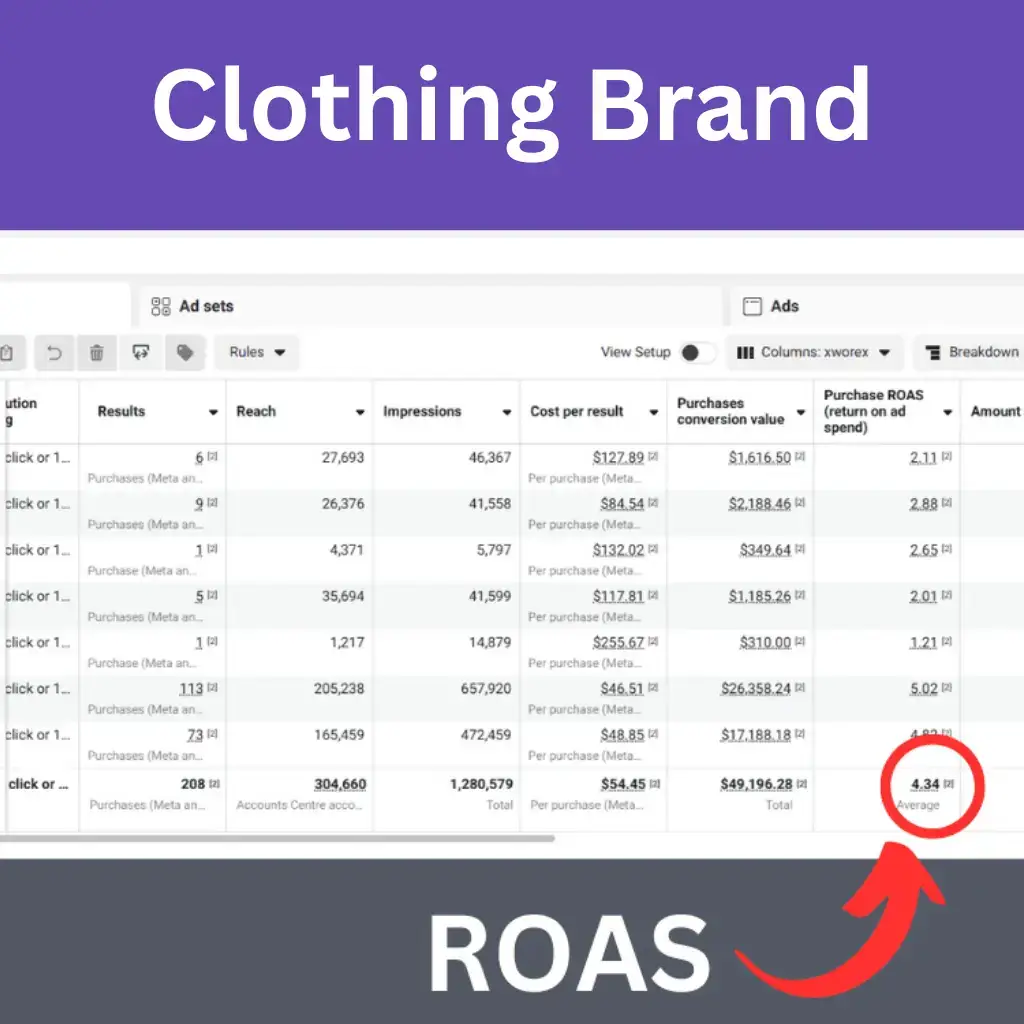1024x1024 pixels.
Task: Click conversion value $310.00
Action: [x=765, y=643]
